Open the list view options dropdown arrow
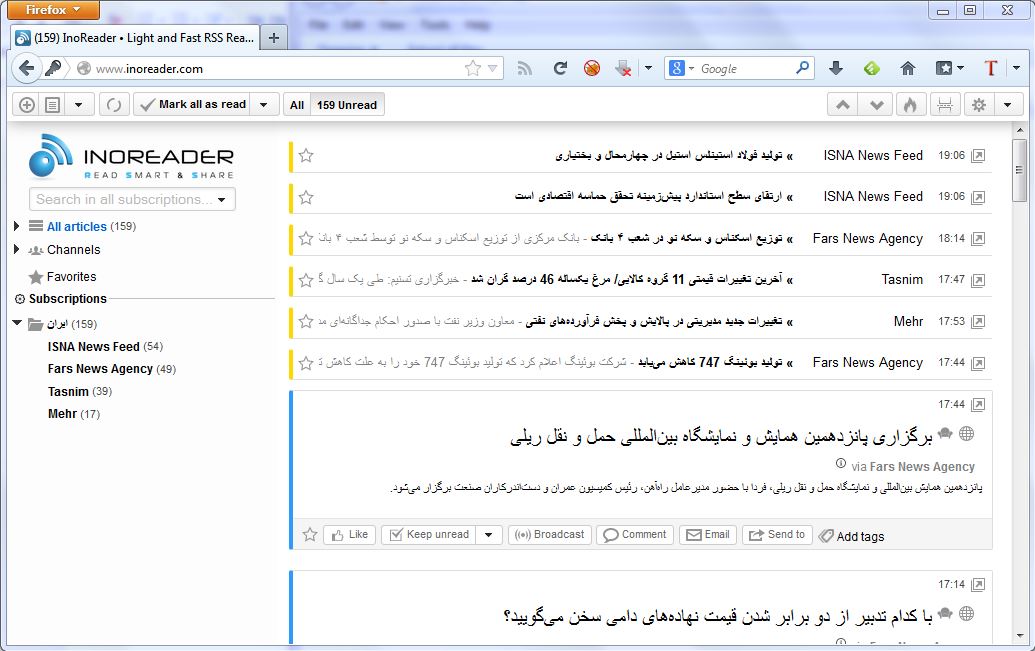This screenshot has height=651, width=1035. point(79,105)
